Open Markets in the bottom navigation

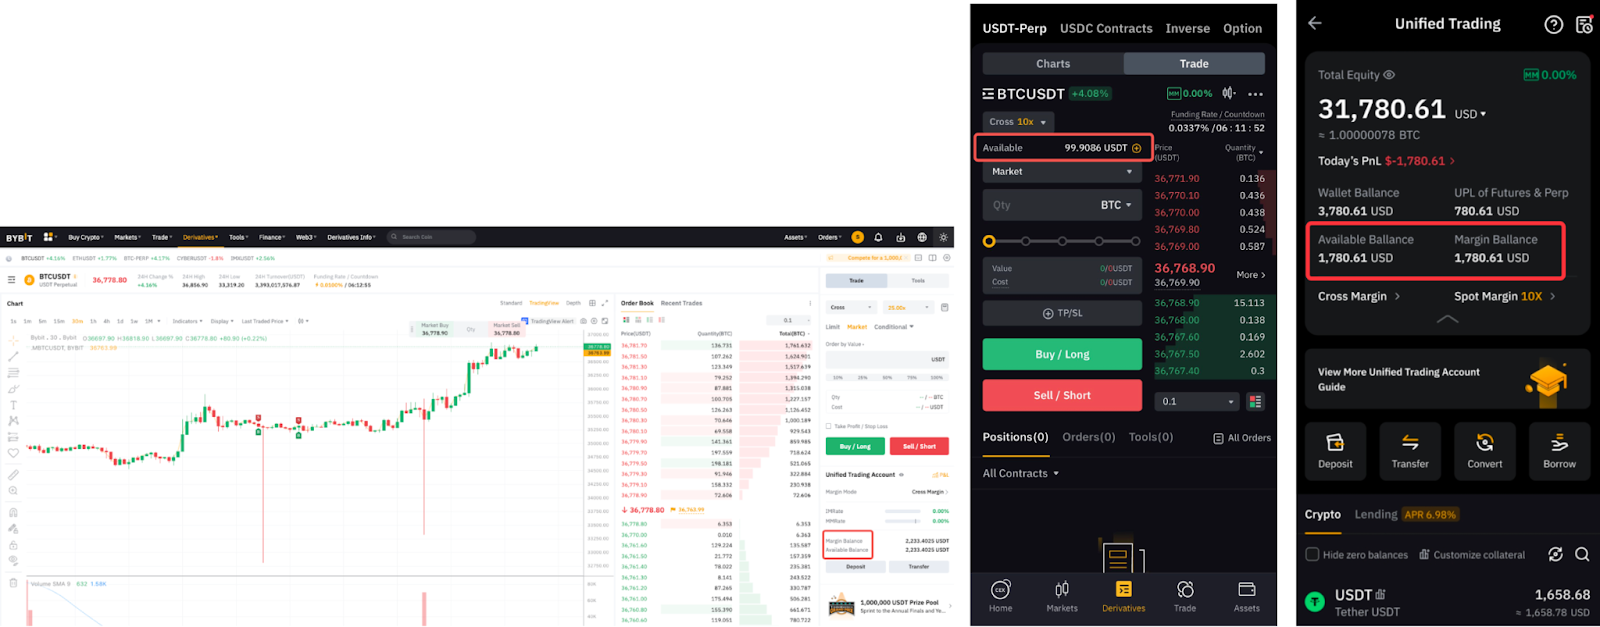(x=1062, y=596)
